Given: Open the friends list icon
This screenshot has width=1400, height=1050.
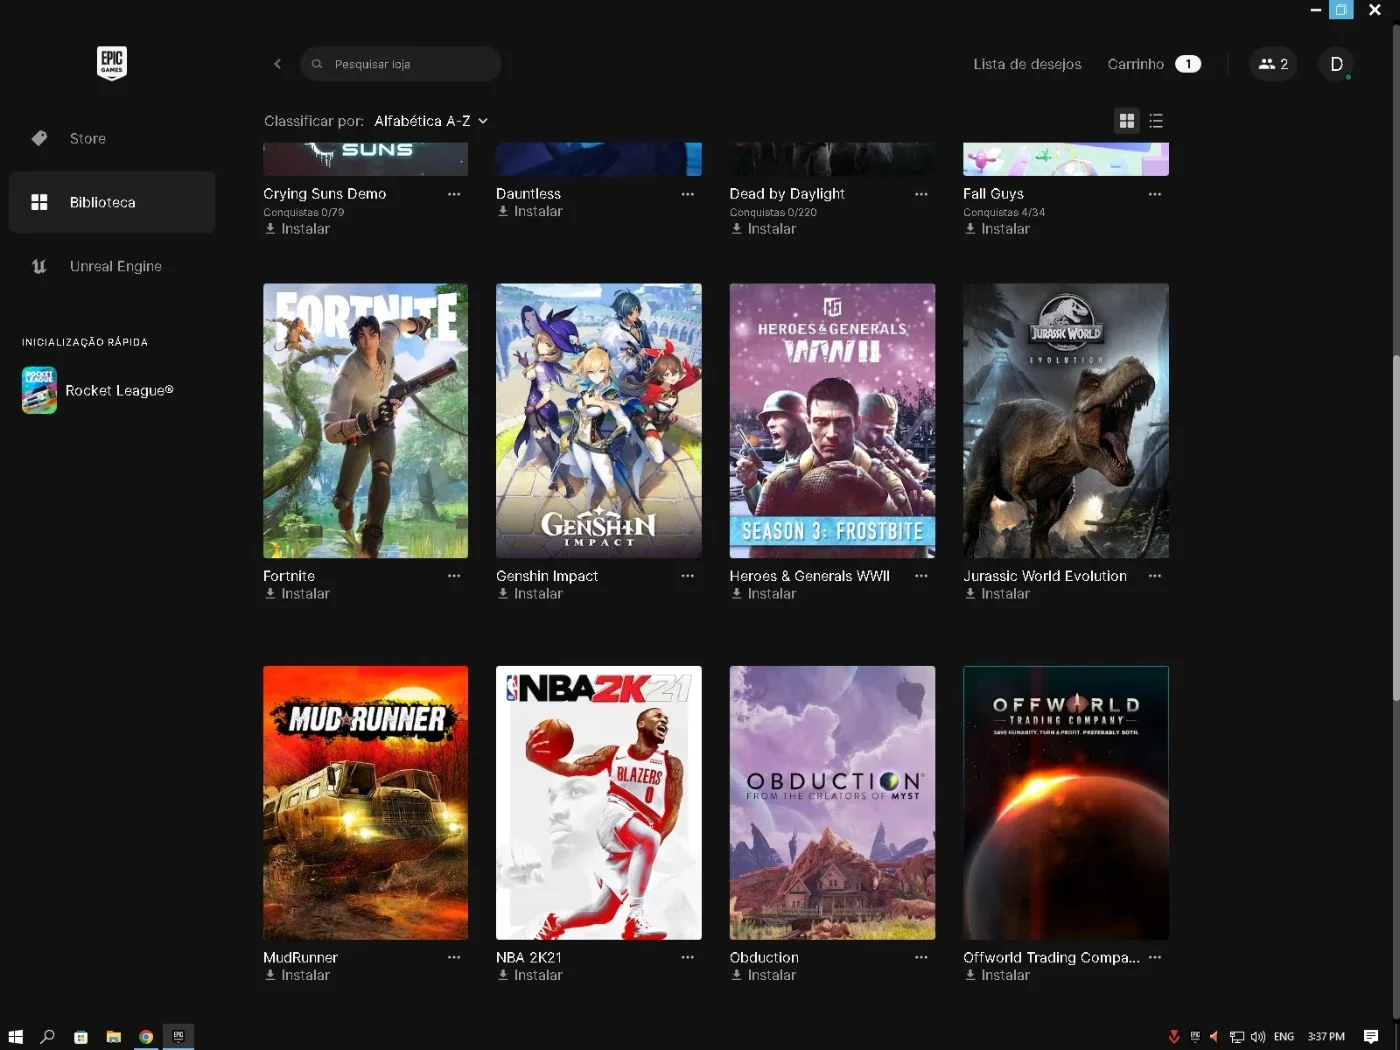Looking at the screenshot, I should 1273,64.
